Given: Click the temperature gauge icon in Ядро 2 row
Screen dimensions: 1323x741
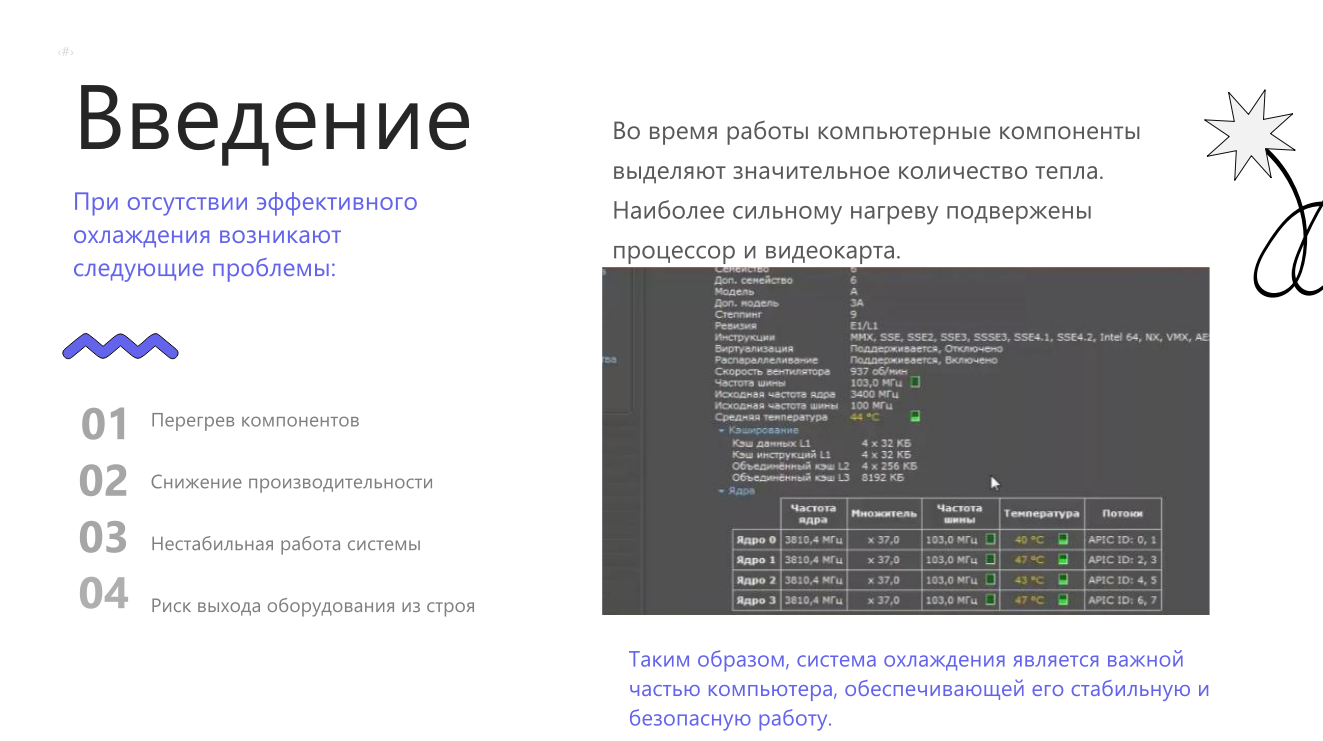Looking at the screenshot, I should 1064,580.
